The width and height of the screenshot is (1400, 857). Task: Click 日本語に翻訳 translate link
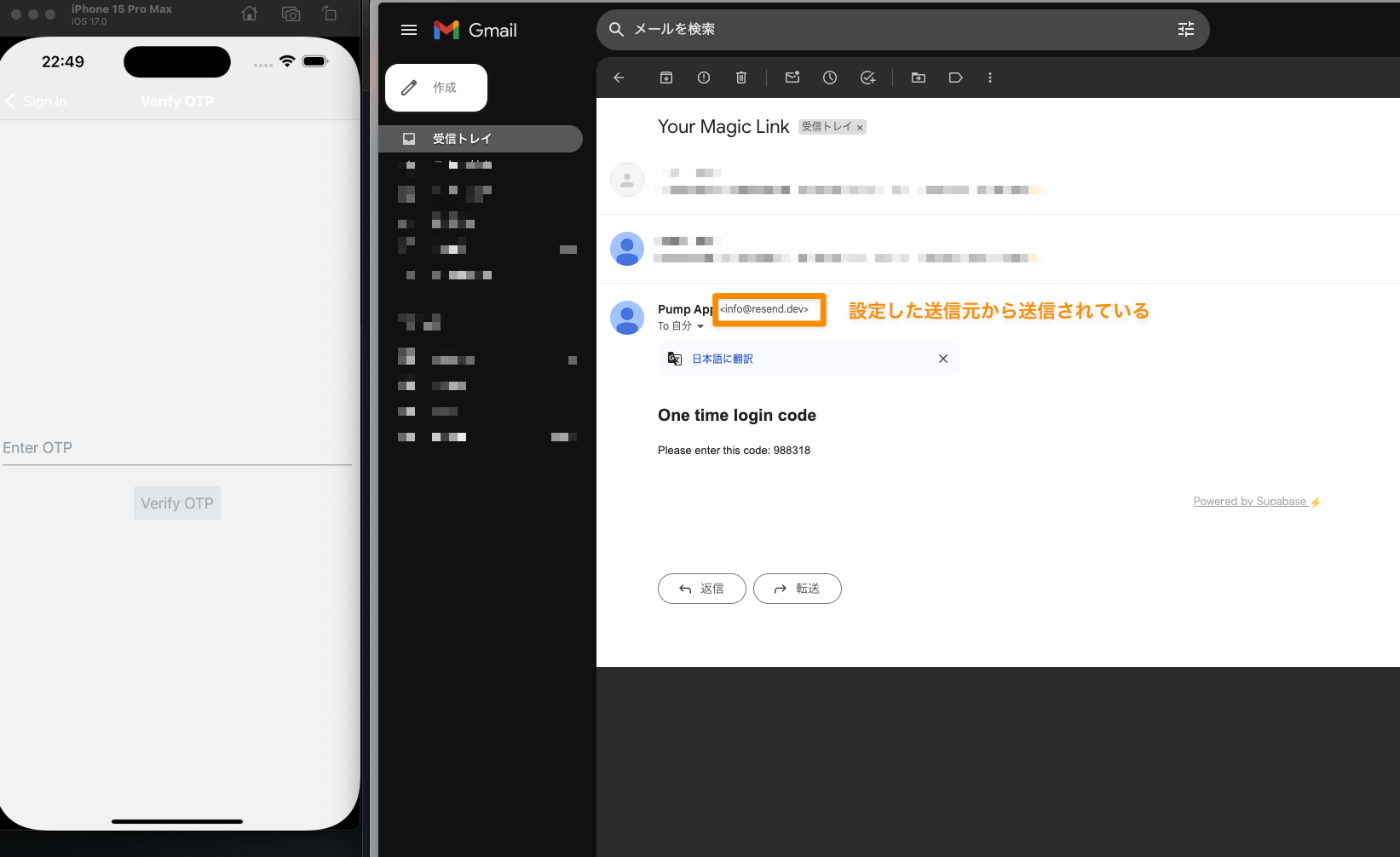[722, 359]
